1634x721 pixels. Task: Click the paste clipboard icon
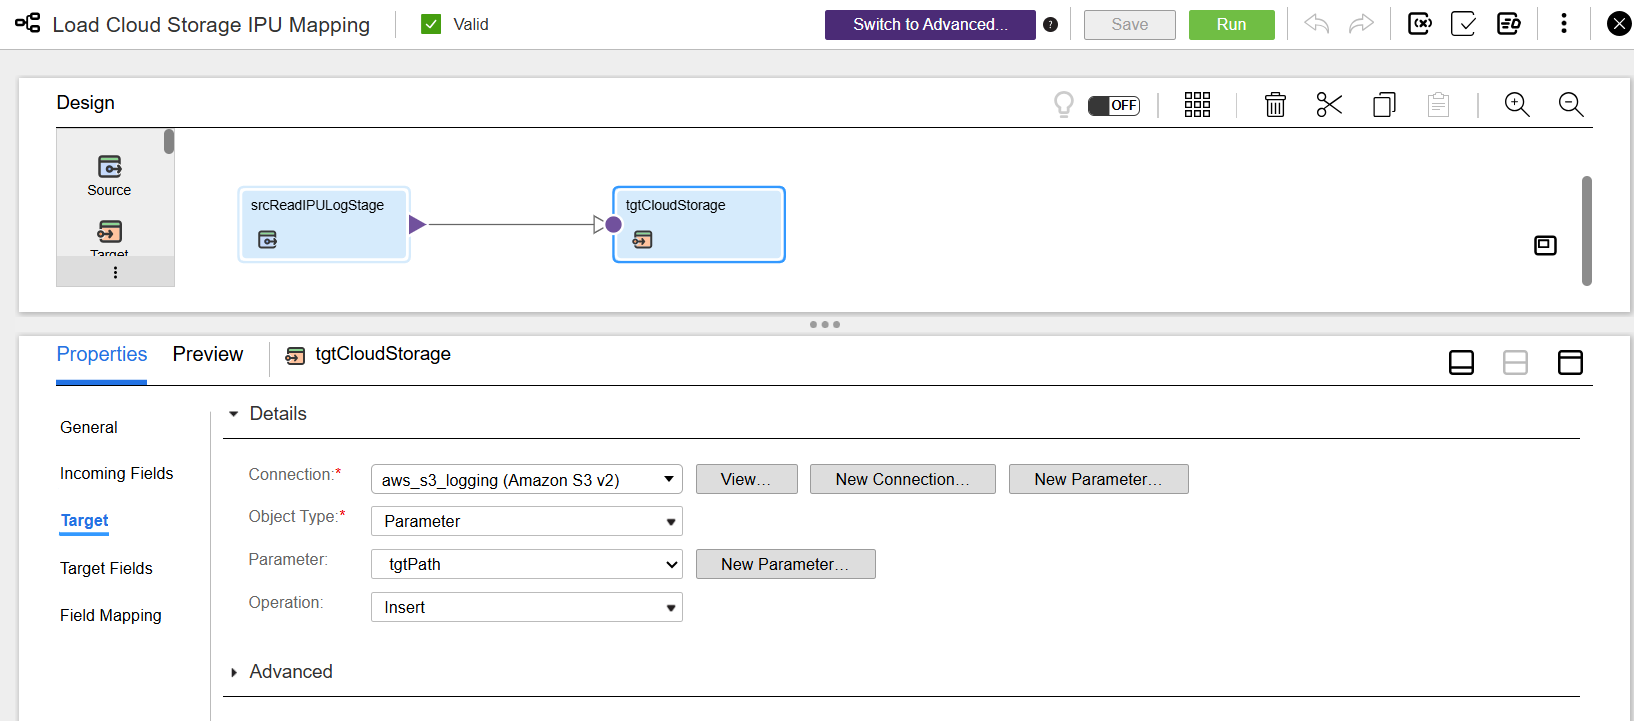(x=1438, y=105)
